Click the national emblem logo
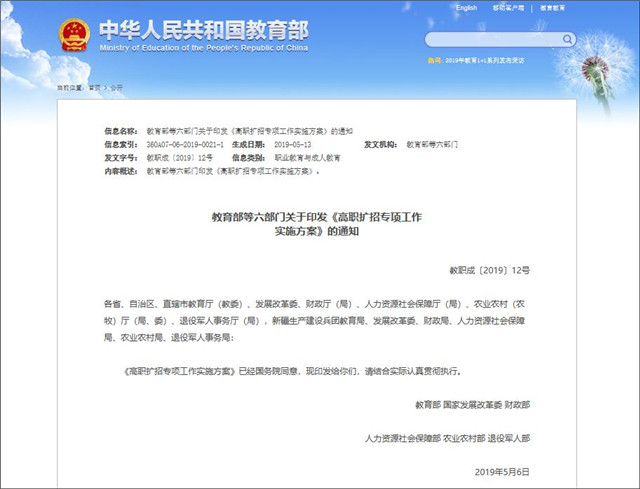 click(76, 33)
